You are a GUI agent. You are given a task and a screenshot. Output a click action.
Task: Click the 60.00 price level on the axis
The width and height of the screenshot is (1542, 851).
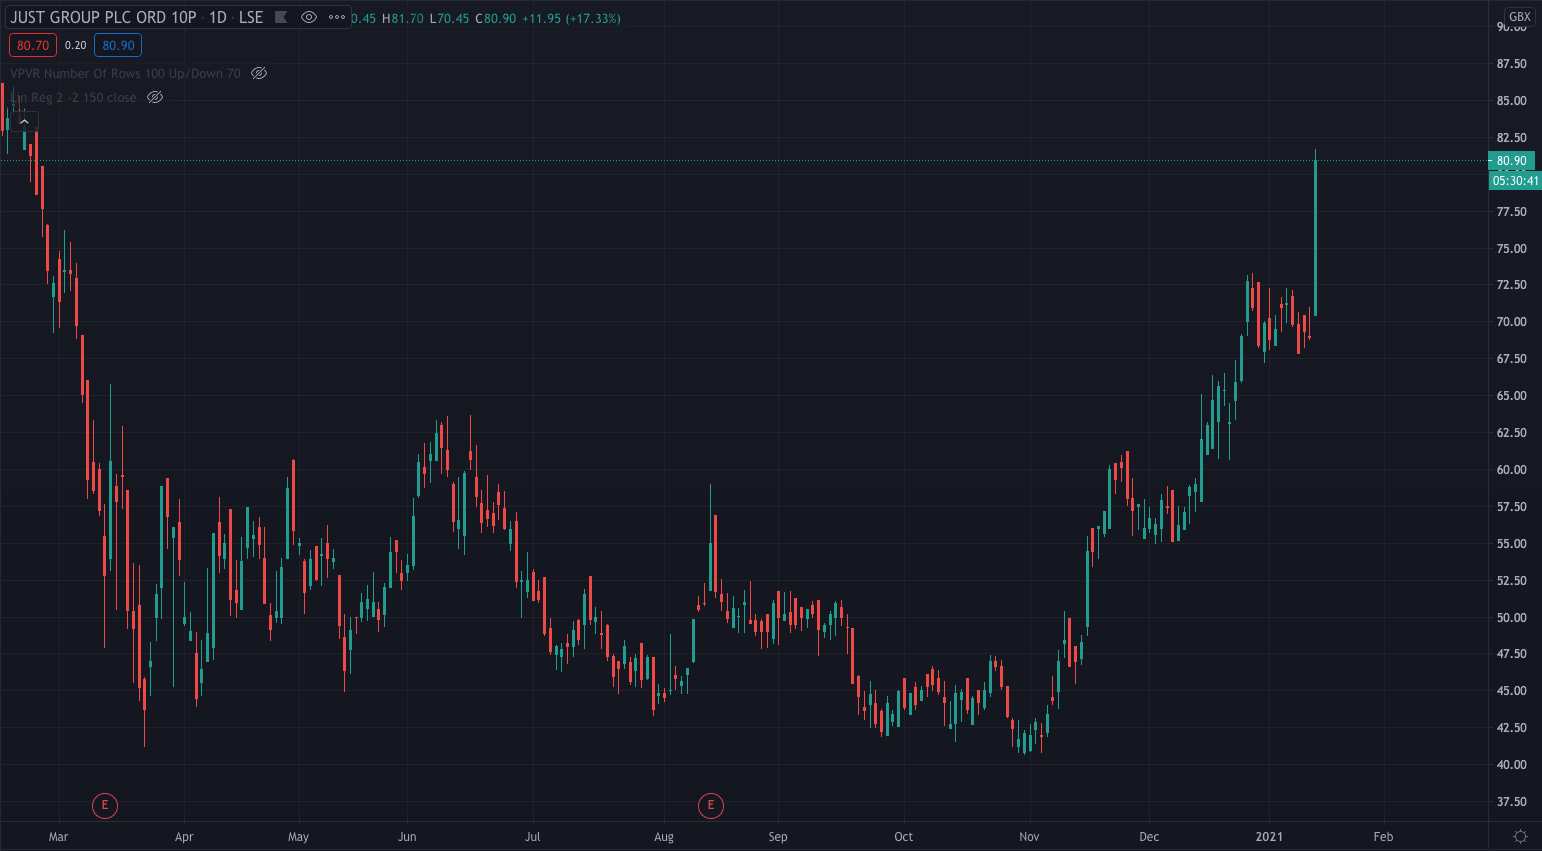pyautogui.click(x=1512, y=470)
